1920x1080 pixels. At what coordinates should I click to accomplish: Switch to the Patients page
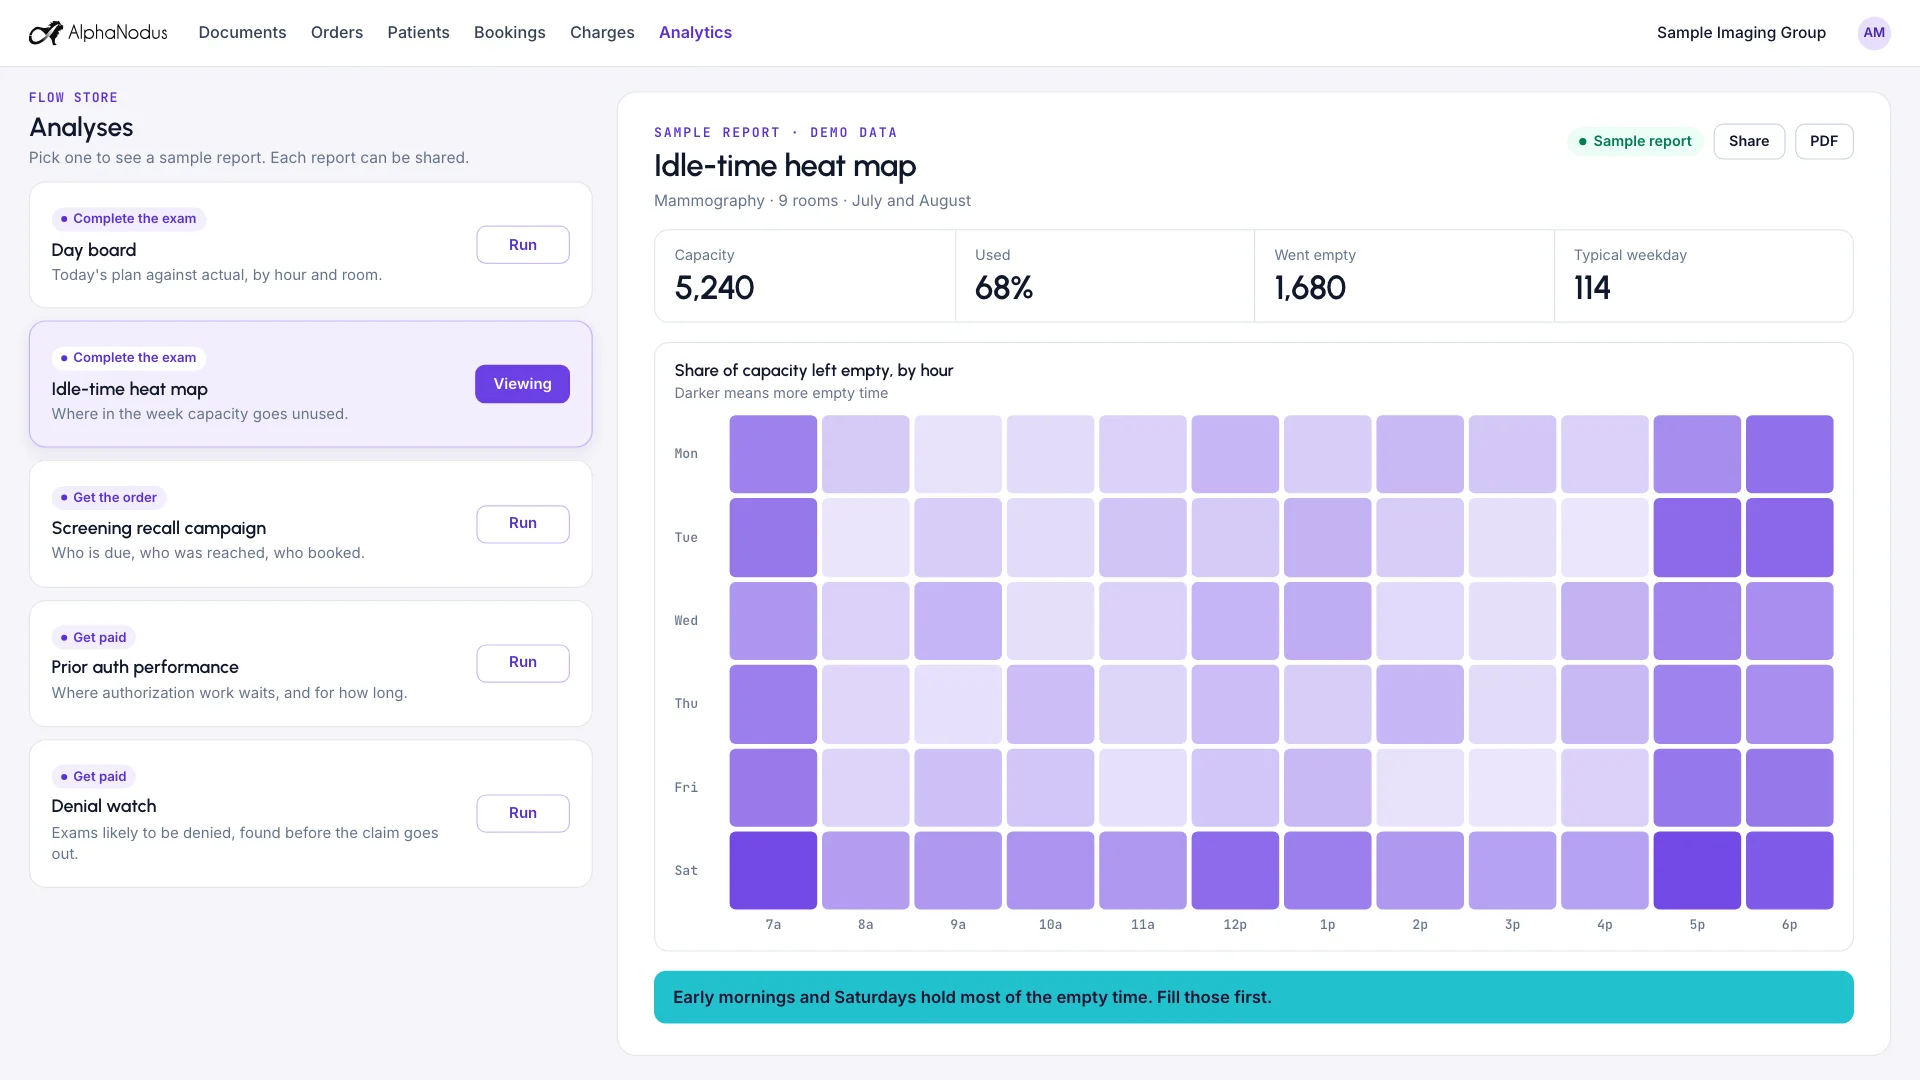pos(418,33)
